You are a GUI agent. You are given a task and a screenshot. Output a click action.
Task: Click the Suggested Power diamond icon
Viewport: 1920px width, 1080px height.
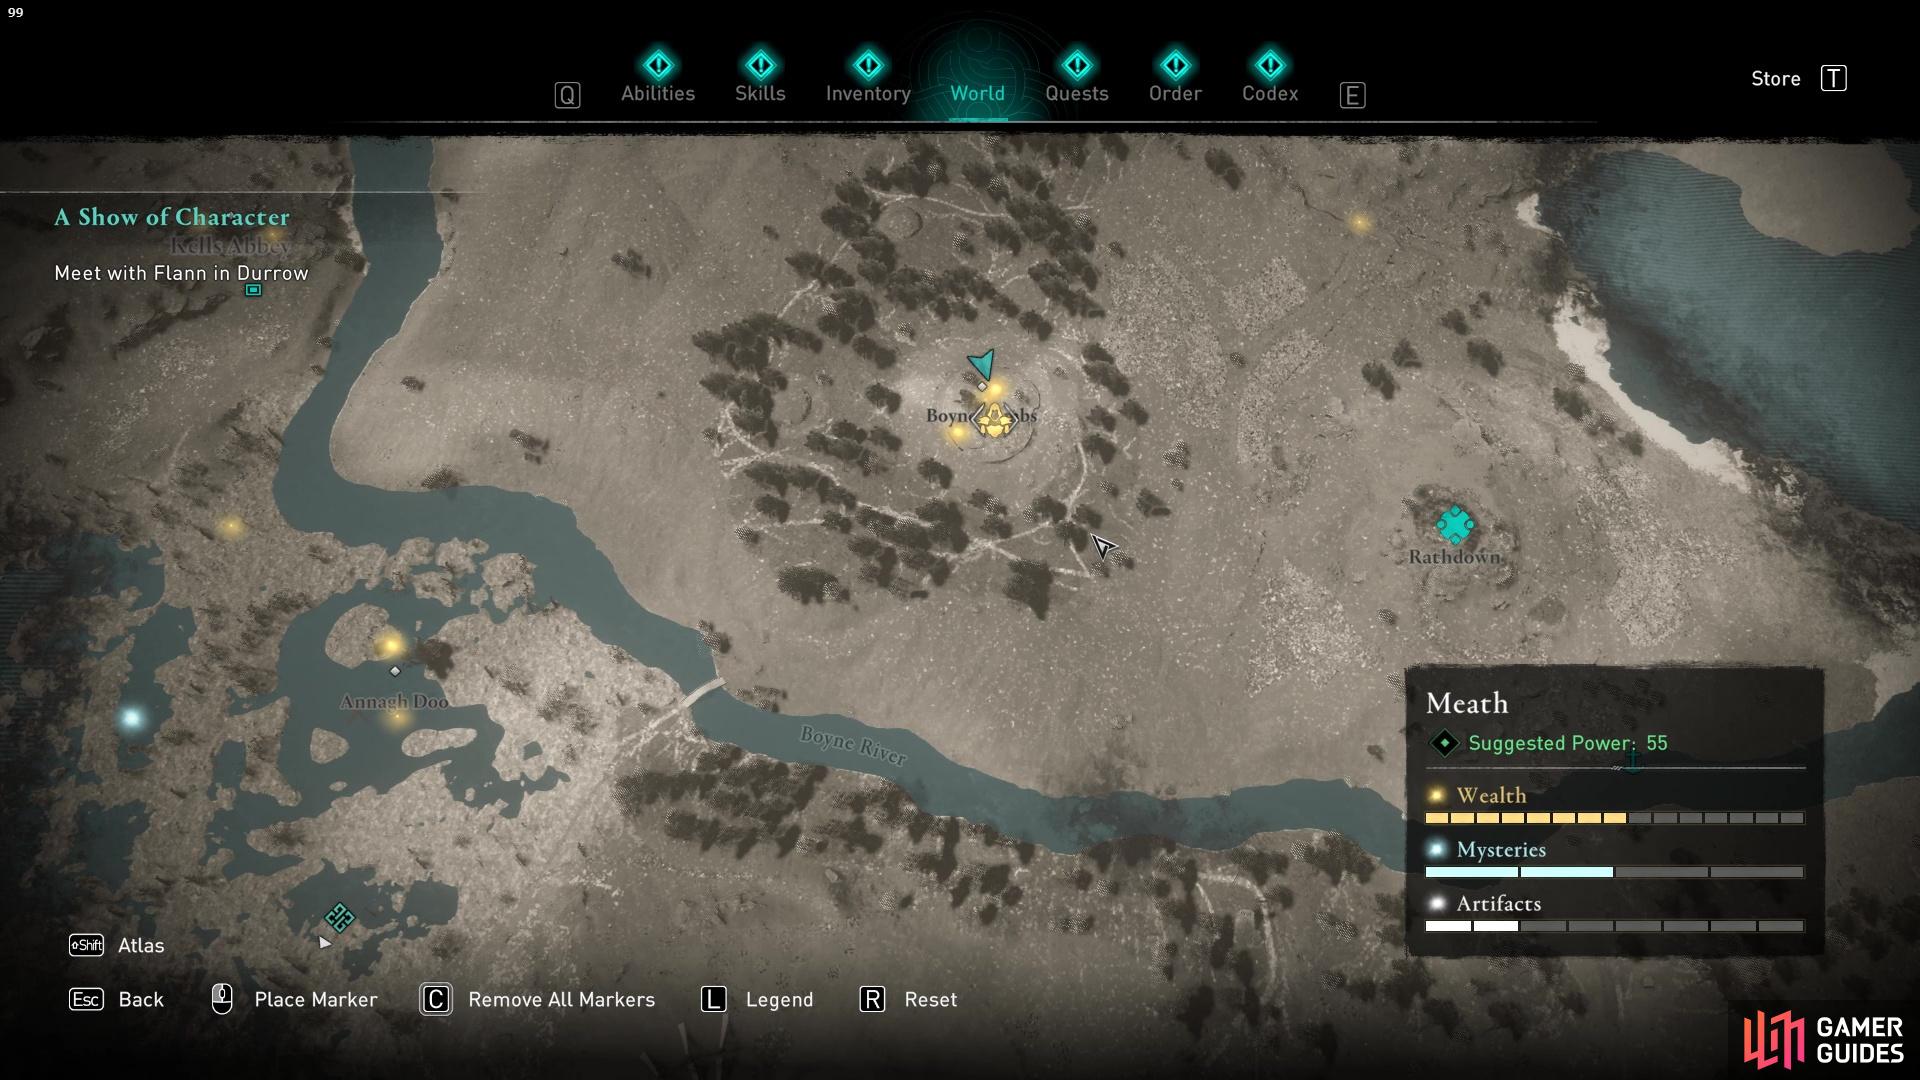point(1444,743)
